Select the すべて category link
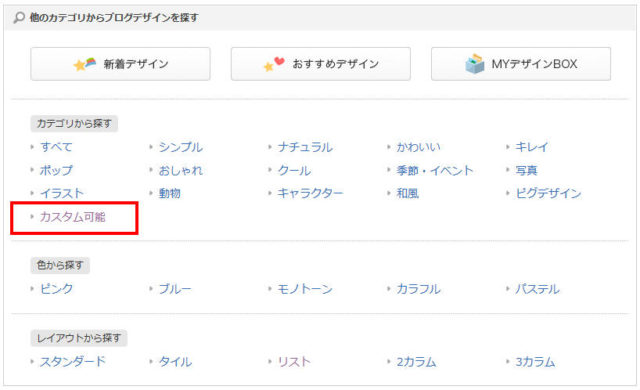 coord(56,147)
